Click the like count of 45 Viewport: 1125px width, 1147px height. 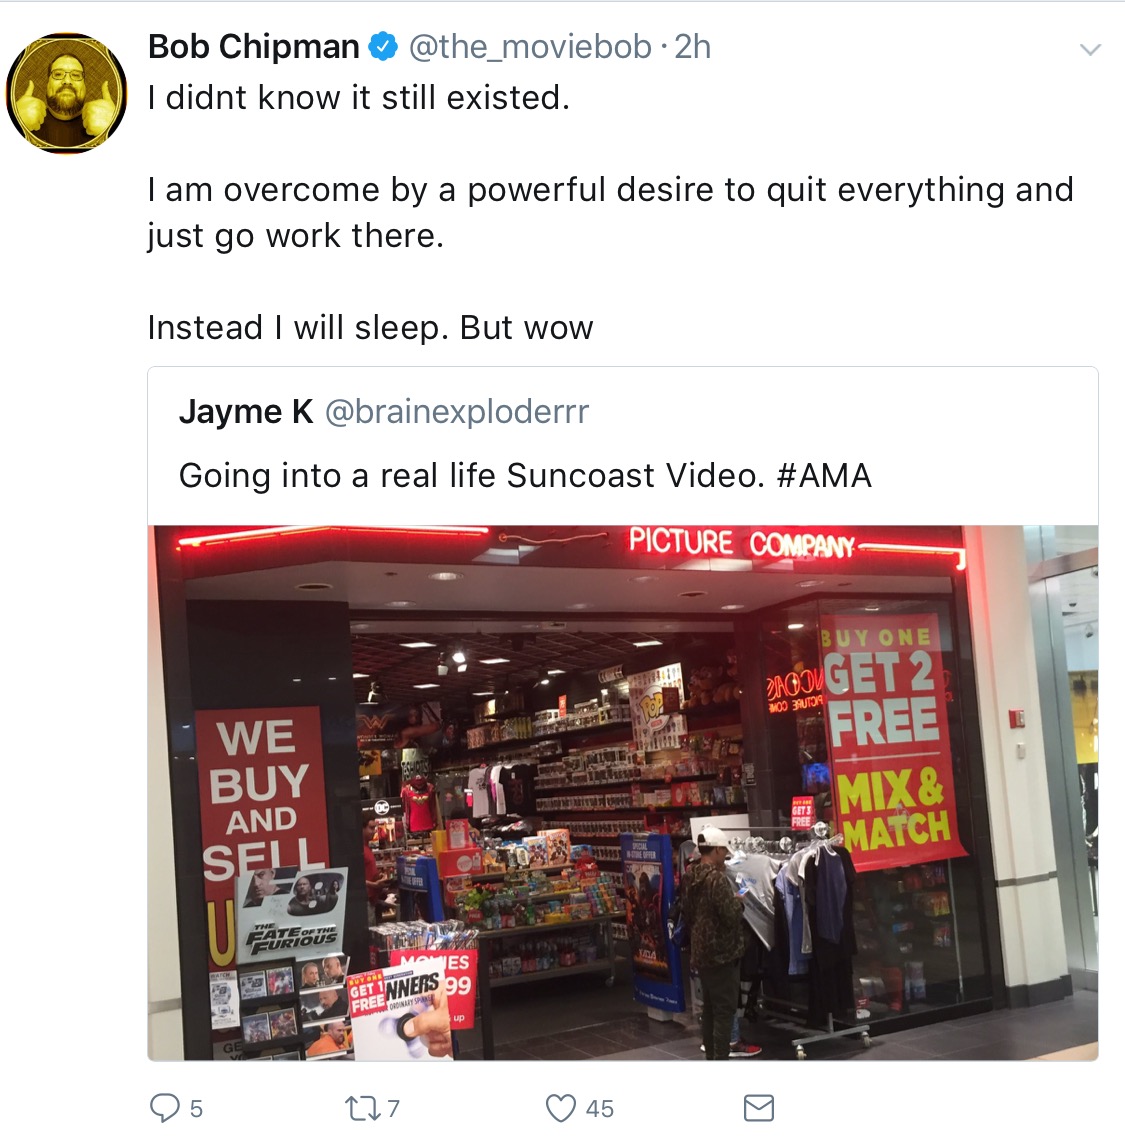tap(600, 1109)
